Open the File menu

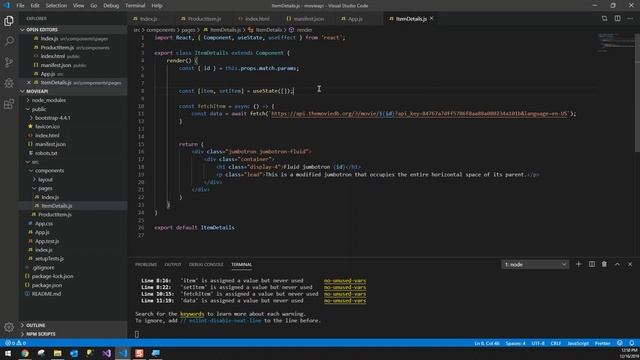point(20,6)
